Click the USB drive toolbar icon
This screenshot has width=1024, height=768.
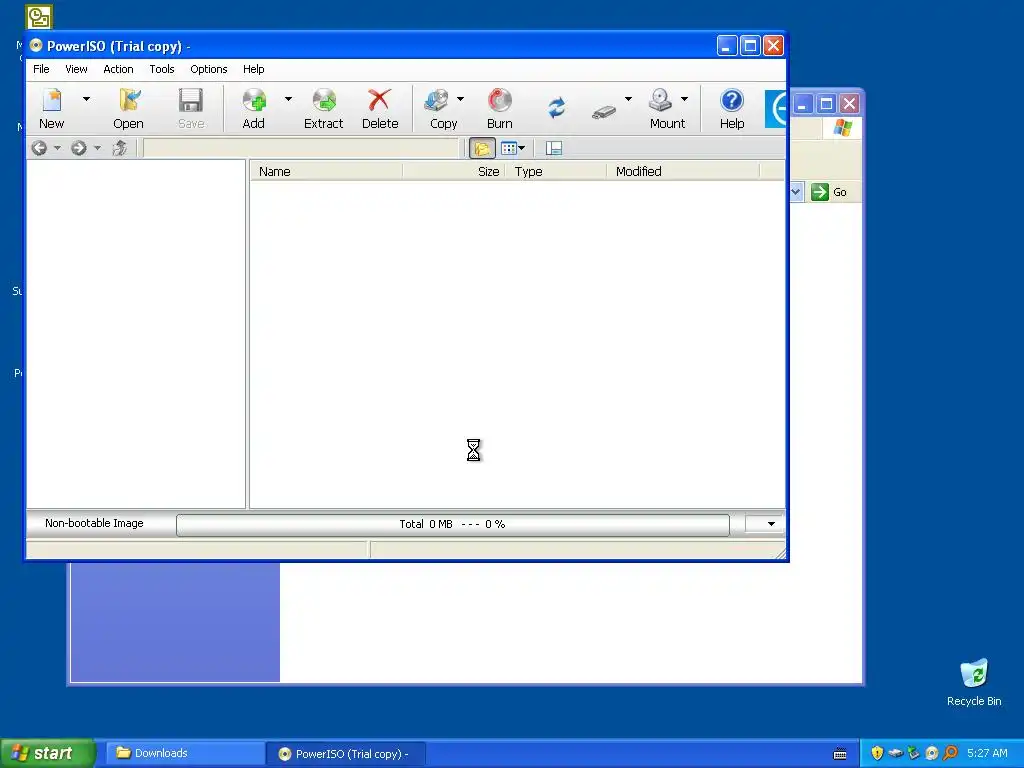pos(604,112)
